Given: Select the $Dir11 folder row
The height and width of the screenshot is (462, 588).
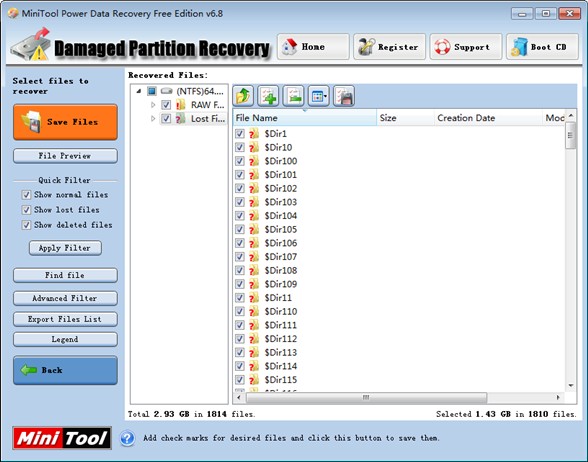Looking at the screenshot, I should (x=399, y=298).
